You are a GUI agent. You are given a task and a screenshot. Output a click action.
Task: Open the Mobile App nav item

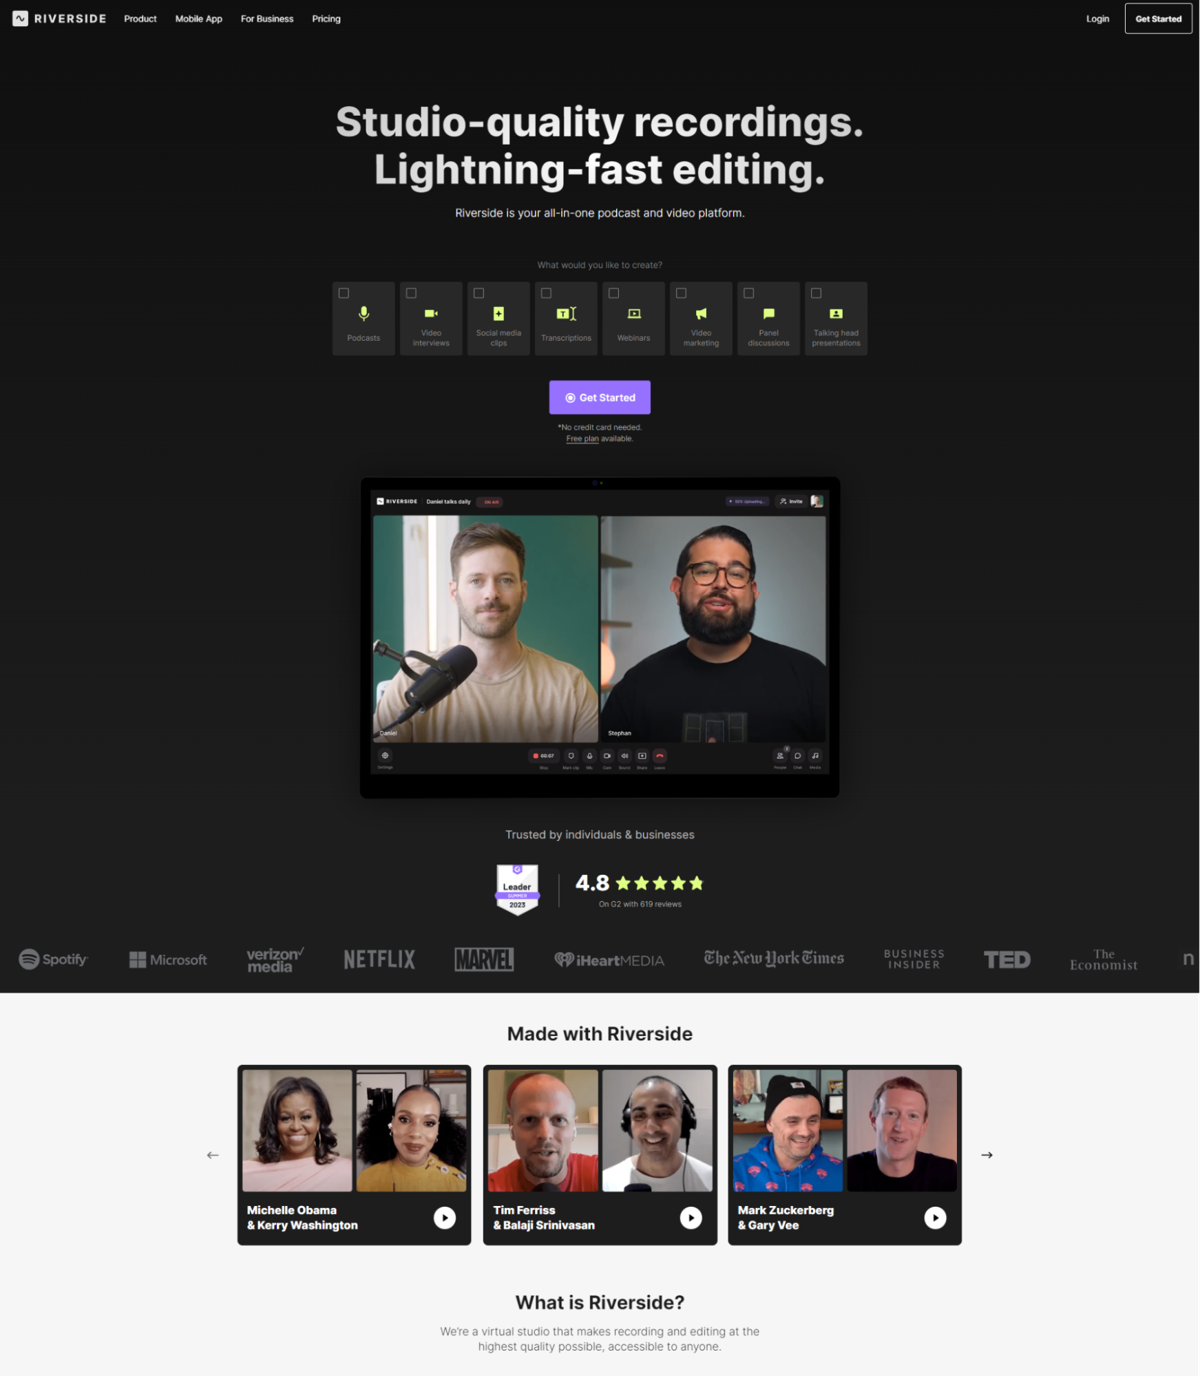199,19
